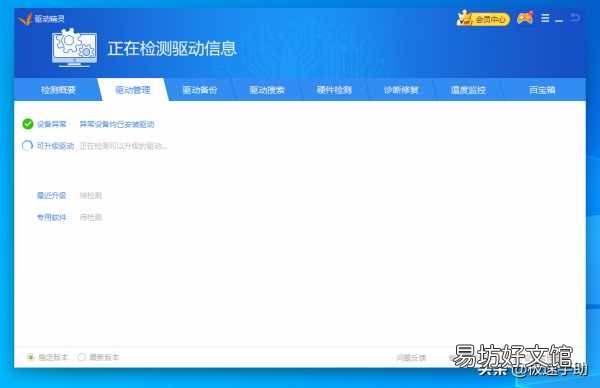Open the 诊断修复 tab
The height and width of the screenshot is (388, 600).
pyautogui.click(x=401, y=90)
